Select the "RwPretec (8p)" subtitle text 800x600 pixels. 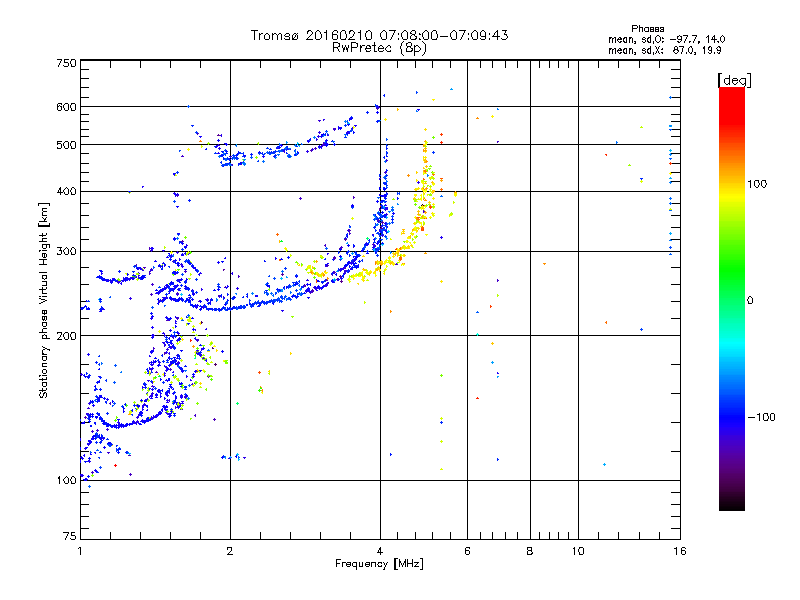pyautogui.click(x=379, y=48)
